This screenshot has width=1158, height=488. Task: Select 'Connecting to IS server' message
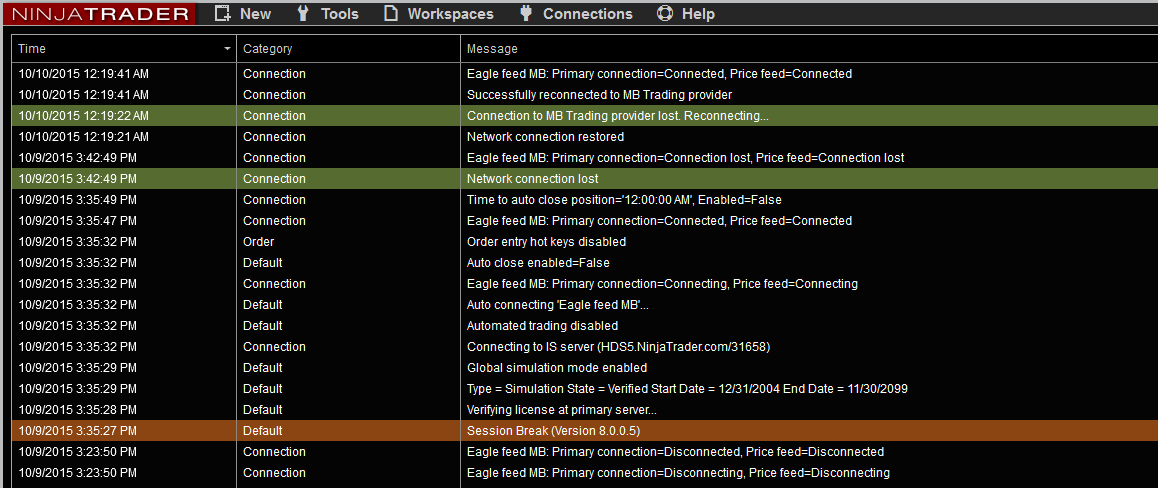[x=619, y=346]
